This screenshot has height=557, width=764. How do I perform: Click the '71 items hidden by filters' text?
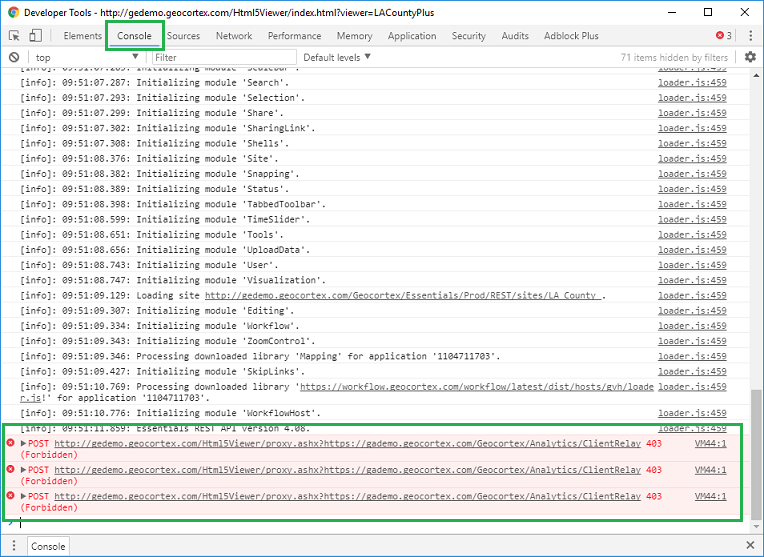(x=674, y=58)
